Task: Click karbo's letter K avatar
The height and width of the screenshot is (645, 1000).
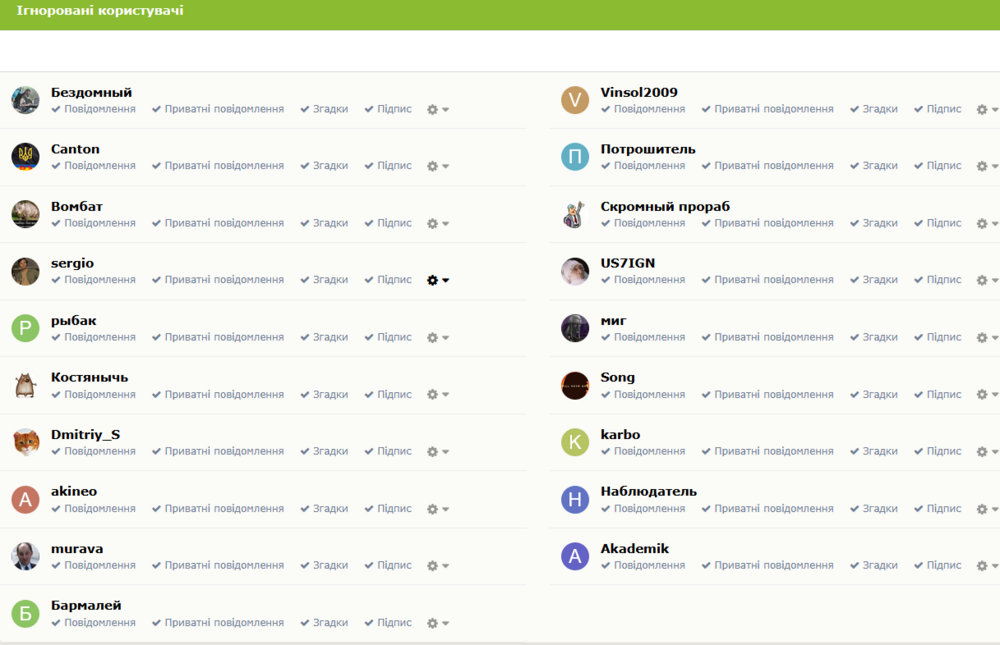Action: (575, 442)
